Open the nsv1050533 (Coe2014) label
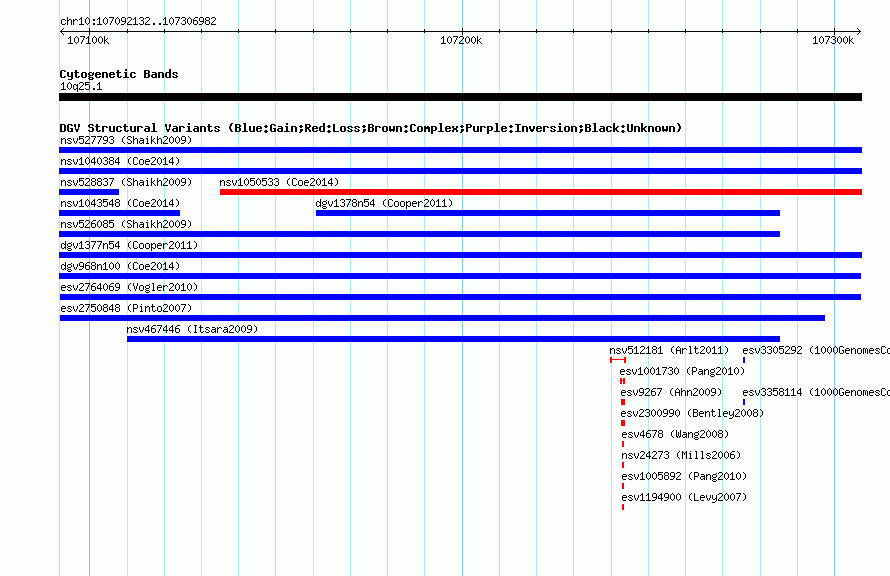This screenshot has width=890, height=576. (x=279, y=182)
